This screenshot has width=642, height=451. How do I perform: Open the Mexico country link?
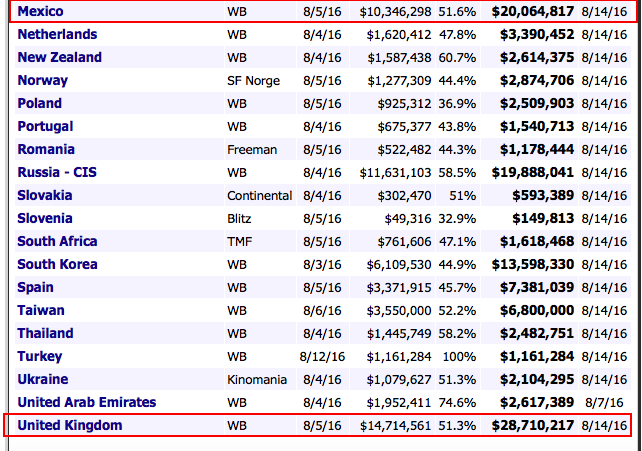(40, 11)
